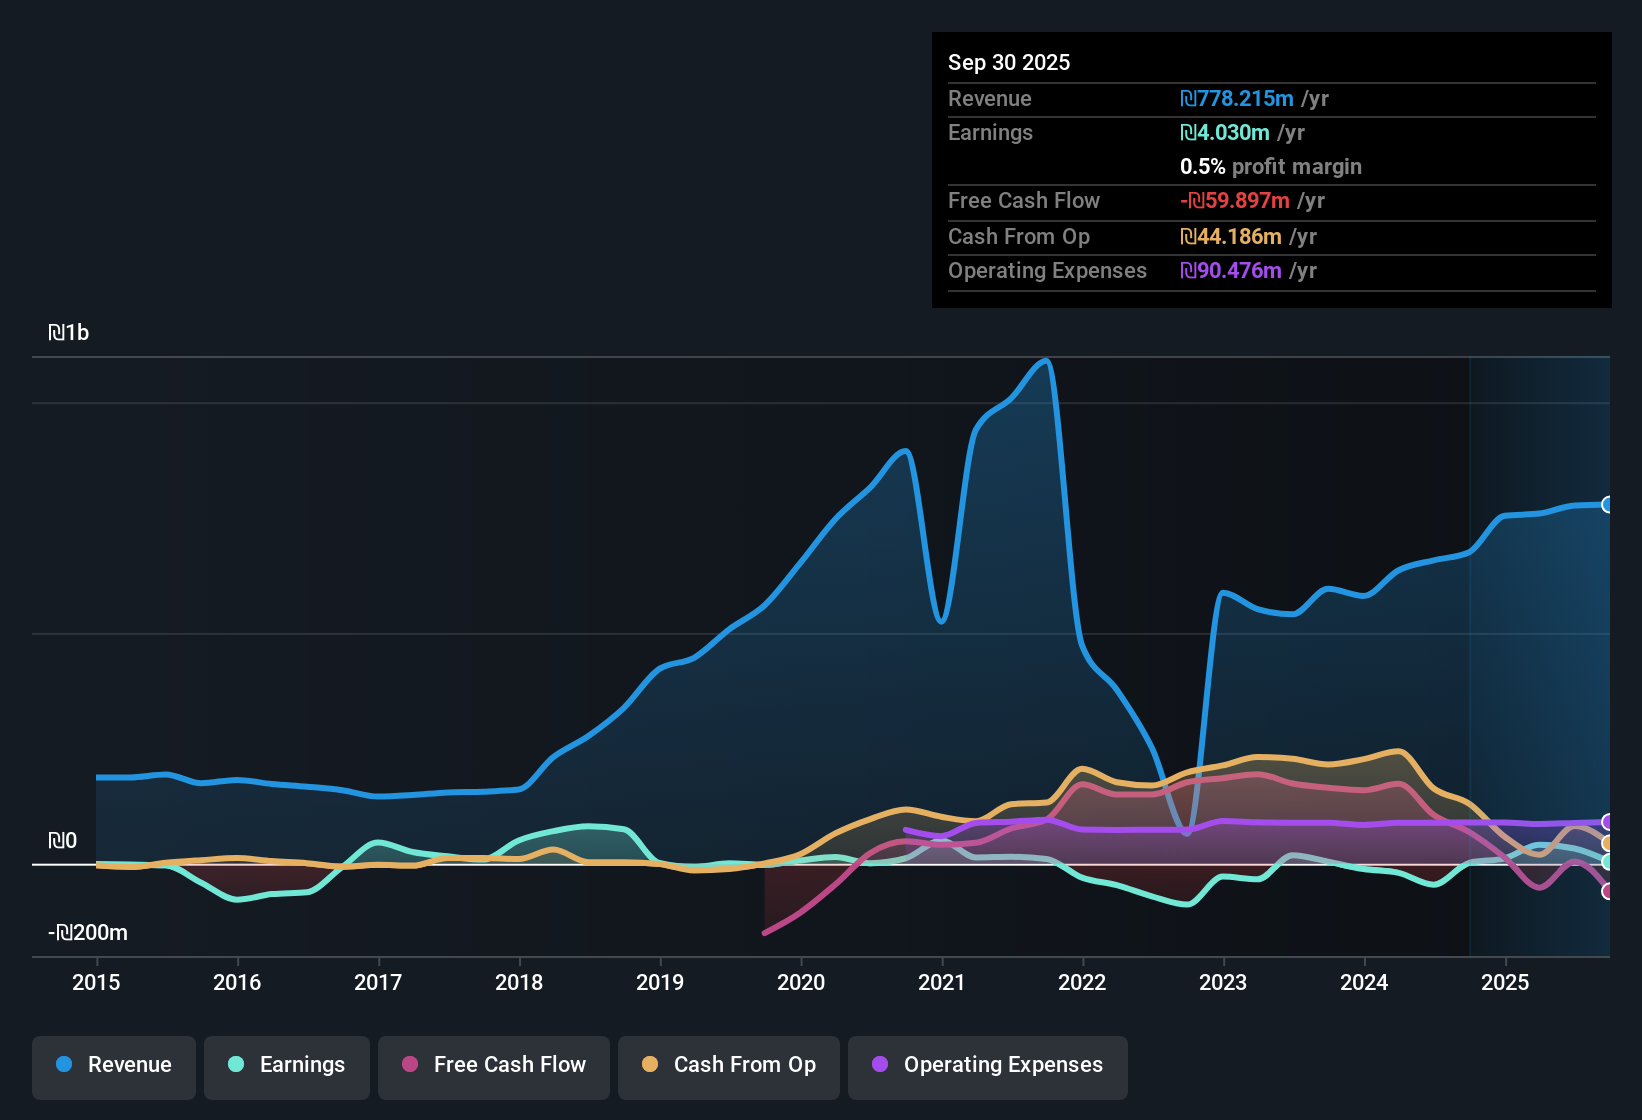Click the orange Cash From Op dot icon

[x=648, y=1065]
